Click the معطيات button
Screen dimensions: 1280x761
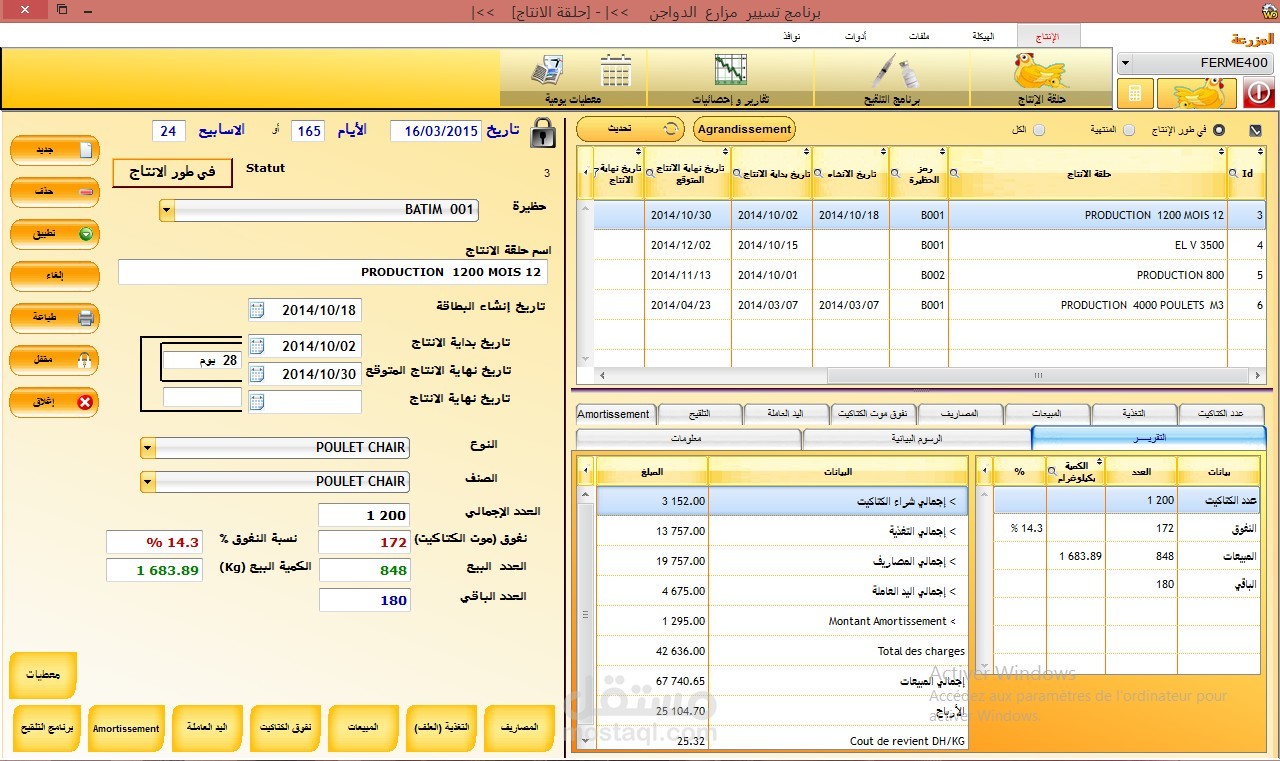tap(43, 675)
